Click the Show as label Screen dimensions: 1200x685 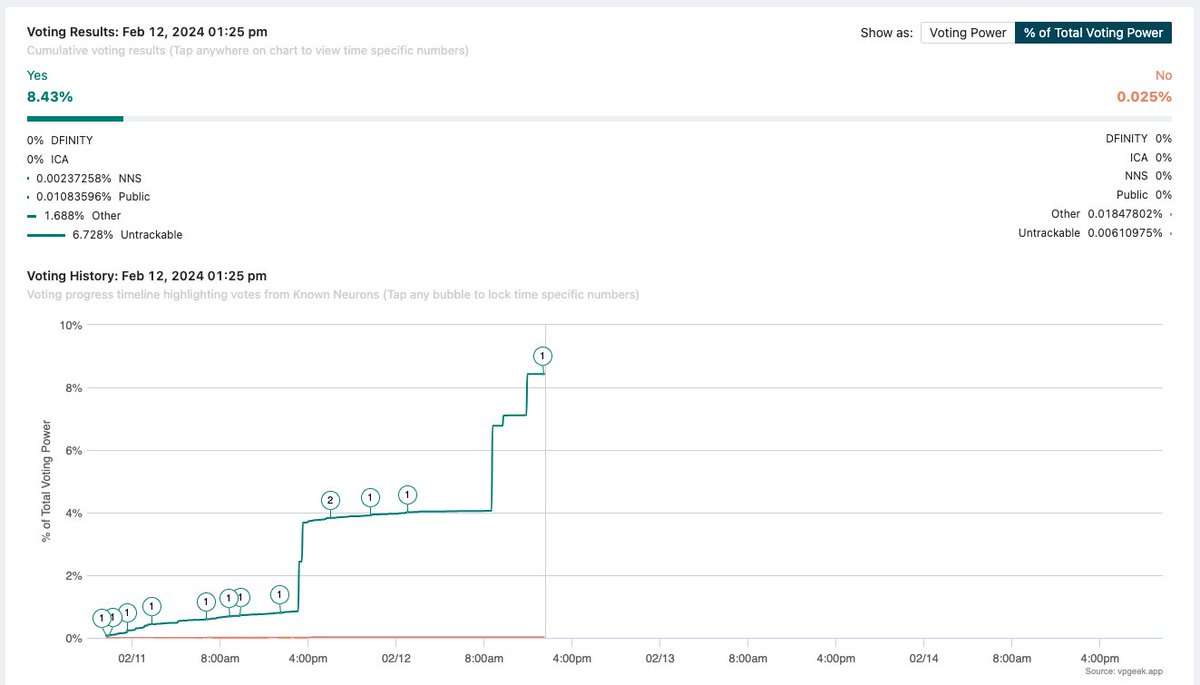pyautogui.click(x=886, y=33)
